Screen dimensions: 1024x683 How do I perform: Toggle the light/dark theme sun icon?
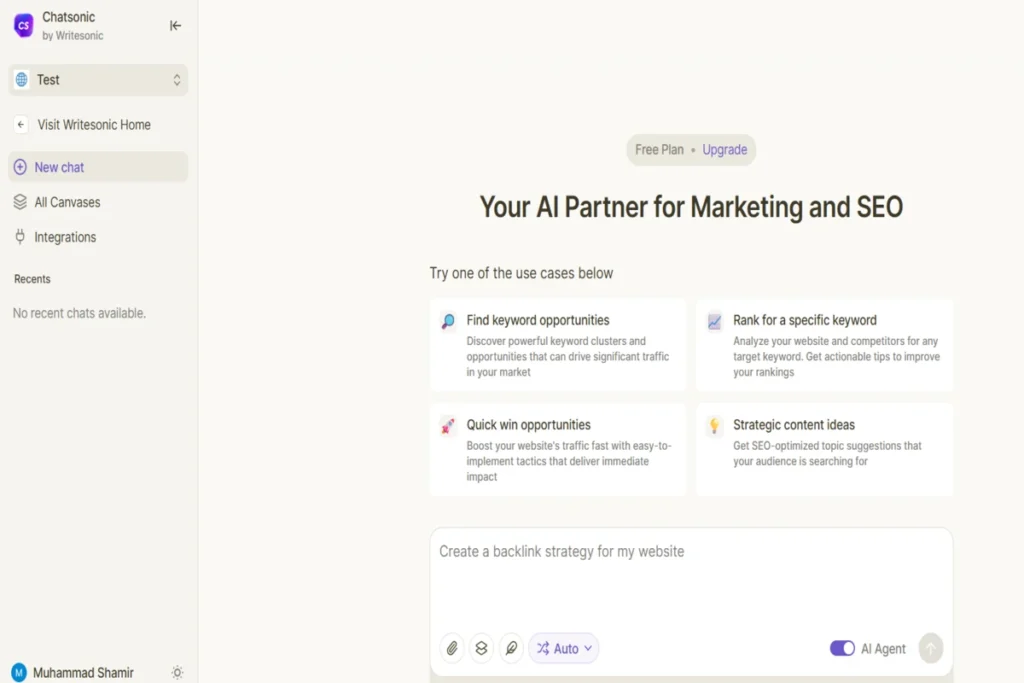(x=177, y=673)
